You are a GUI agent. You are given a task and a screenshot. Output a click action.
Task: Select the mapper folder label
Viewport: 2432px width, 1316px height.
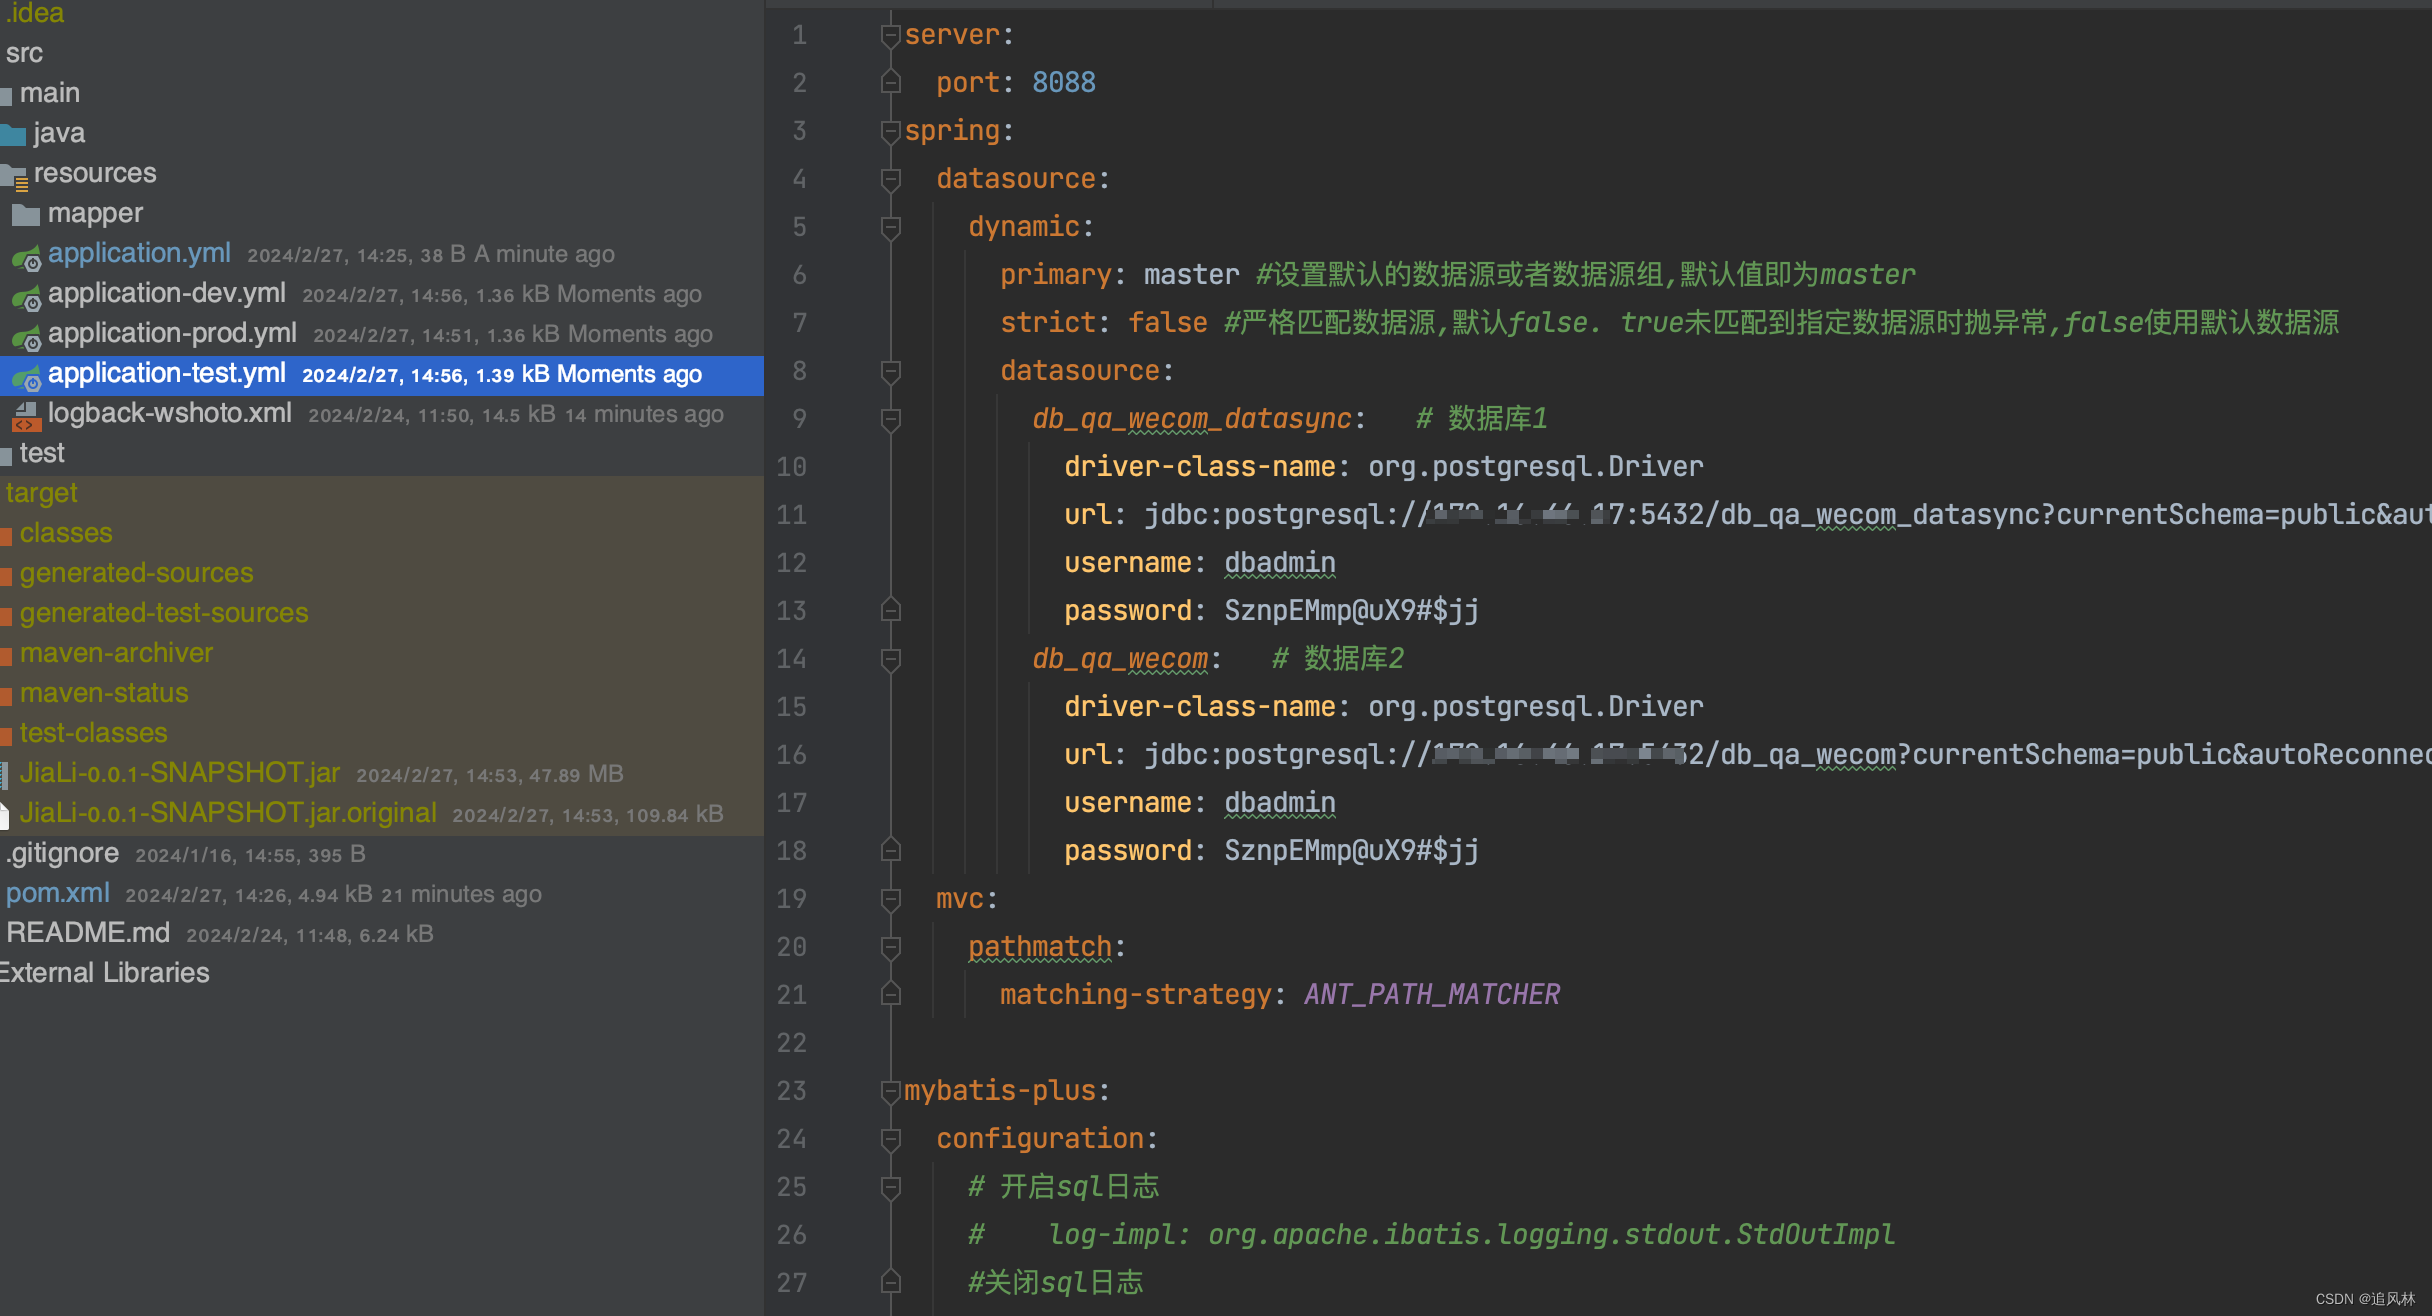[x=95, y=213]
